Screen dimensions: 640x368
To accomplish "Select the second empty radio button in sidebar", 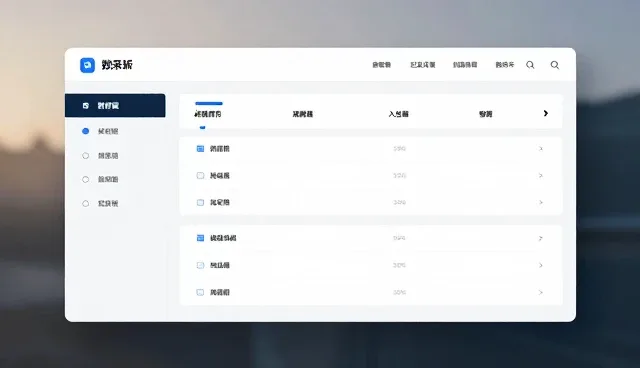I will coord(86,179).
